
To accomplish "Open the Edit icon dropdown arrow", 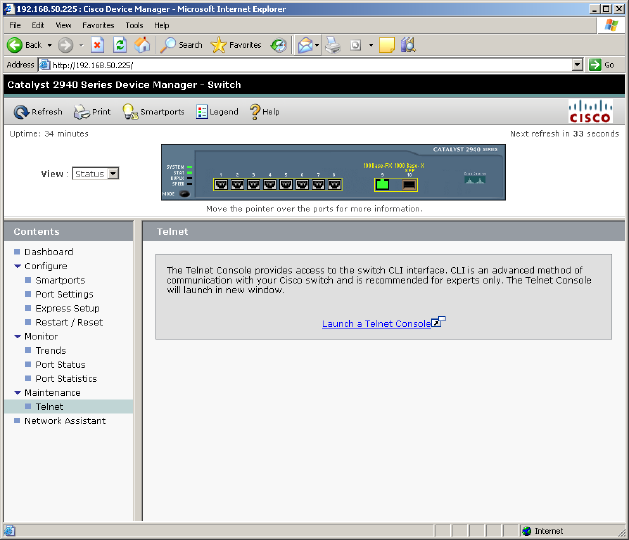I will [371, 45].
